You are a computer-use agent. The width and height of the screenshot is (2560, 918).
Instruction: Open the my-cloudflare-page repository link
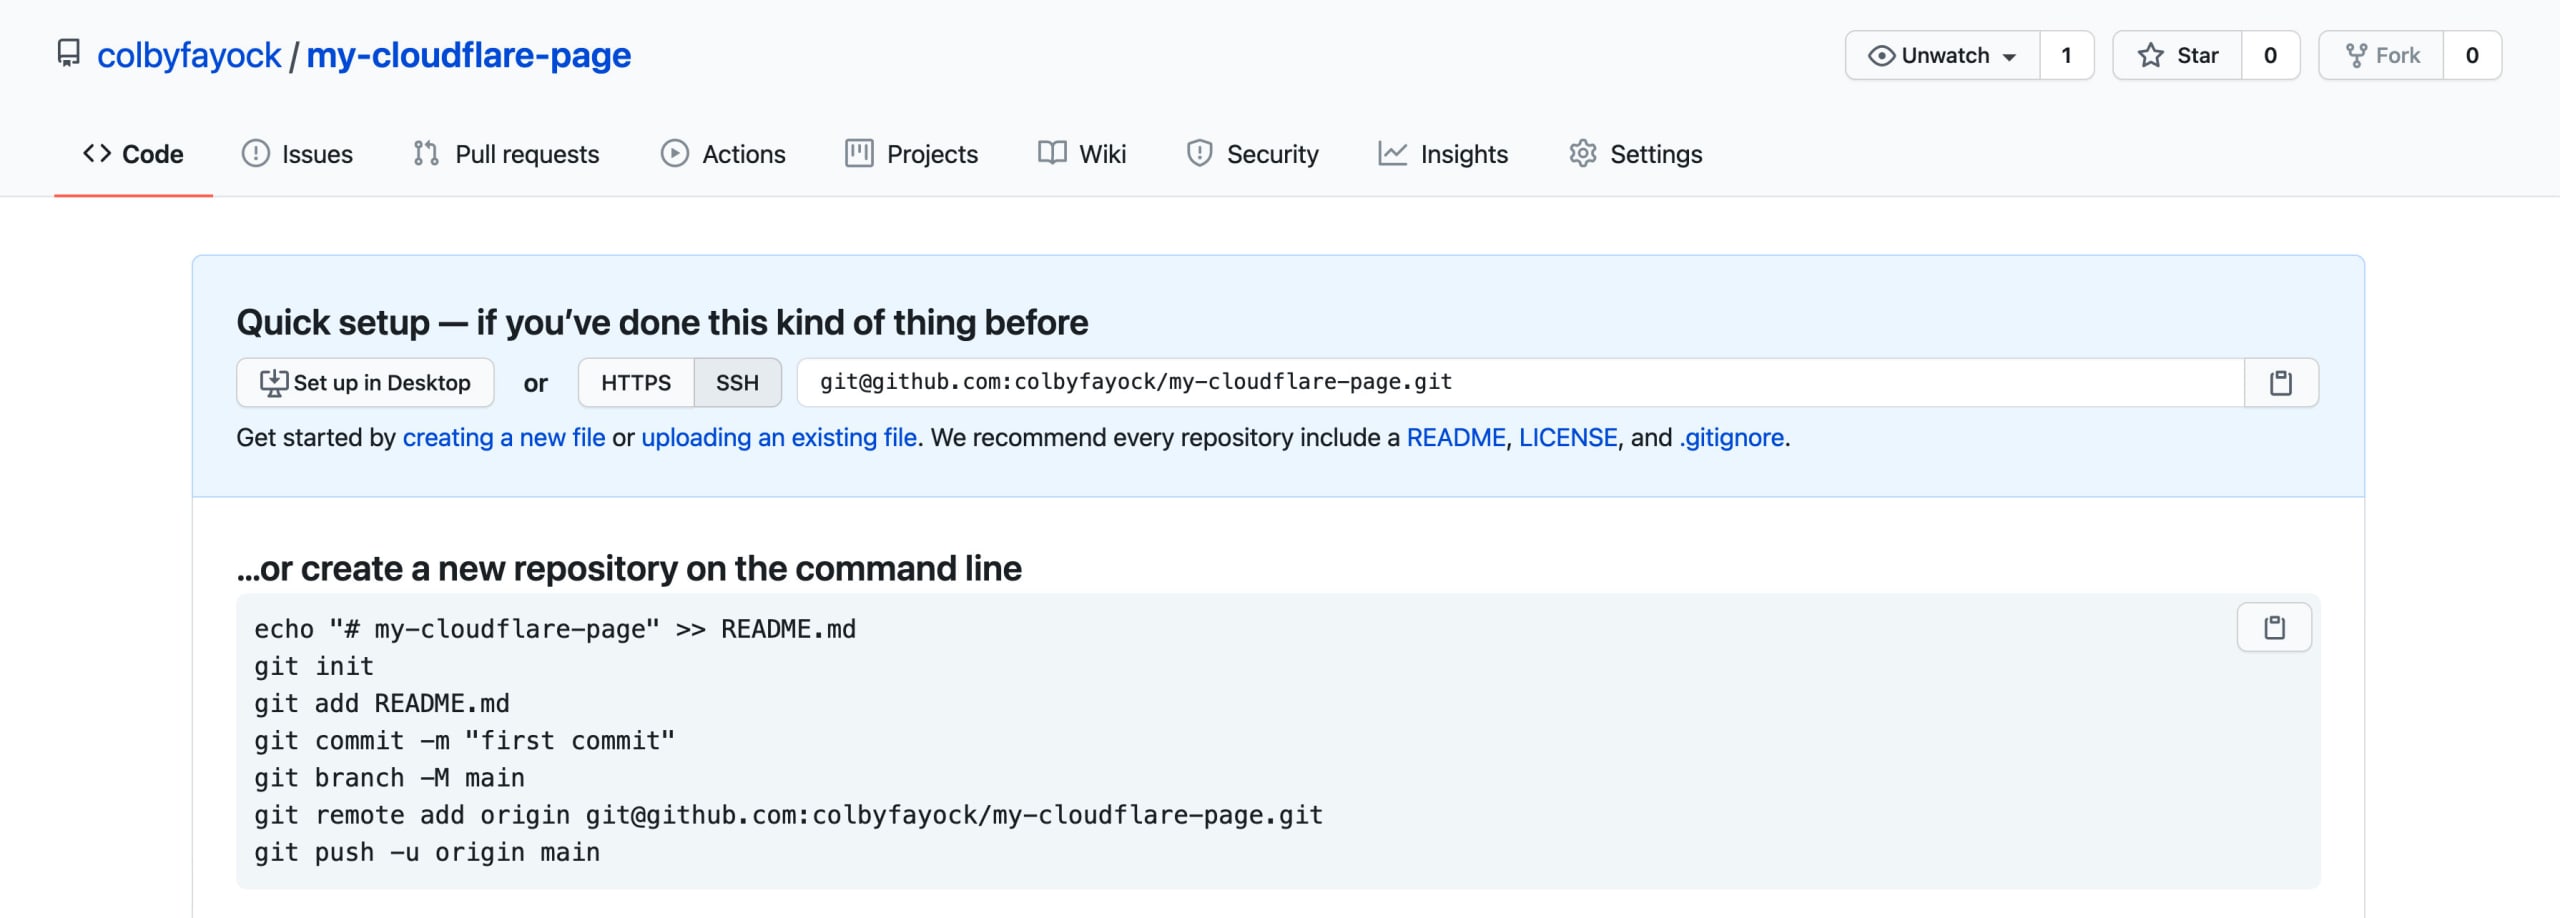tap(468, 55)
